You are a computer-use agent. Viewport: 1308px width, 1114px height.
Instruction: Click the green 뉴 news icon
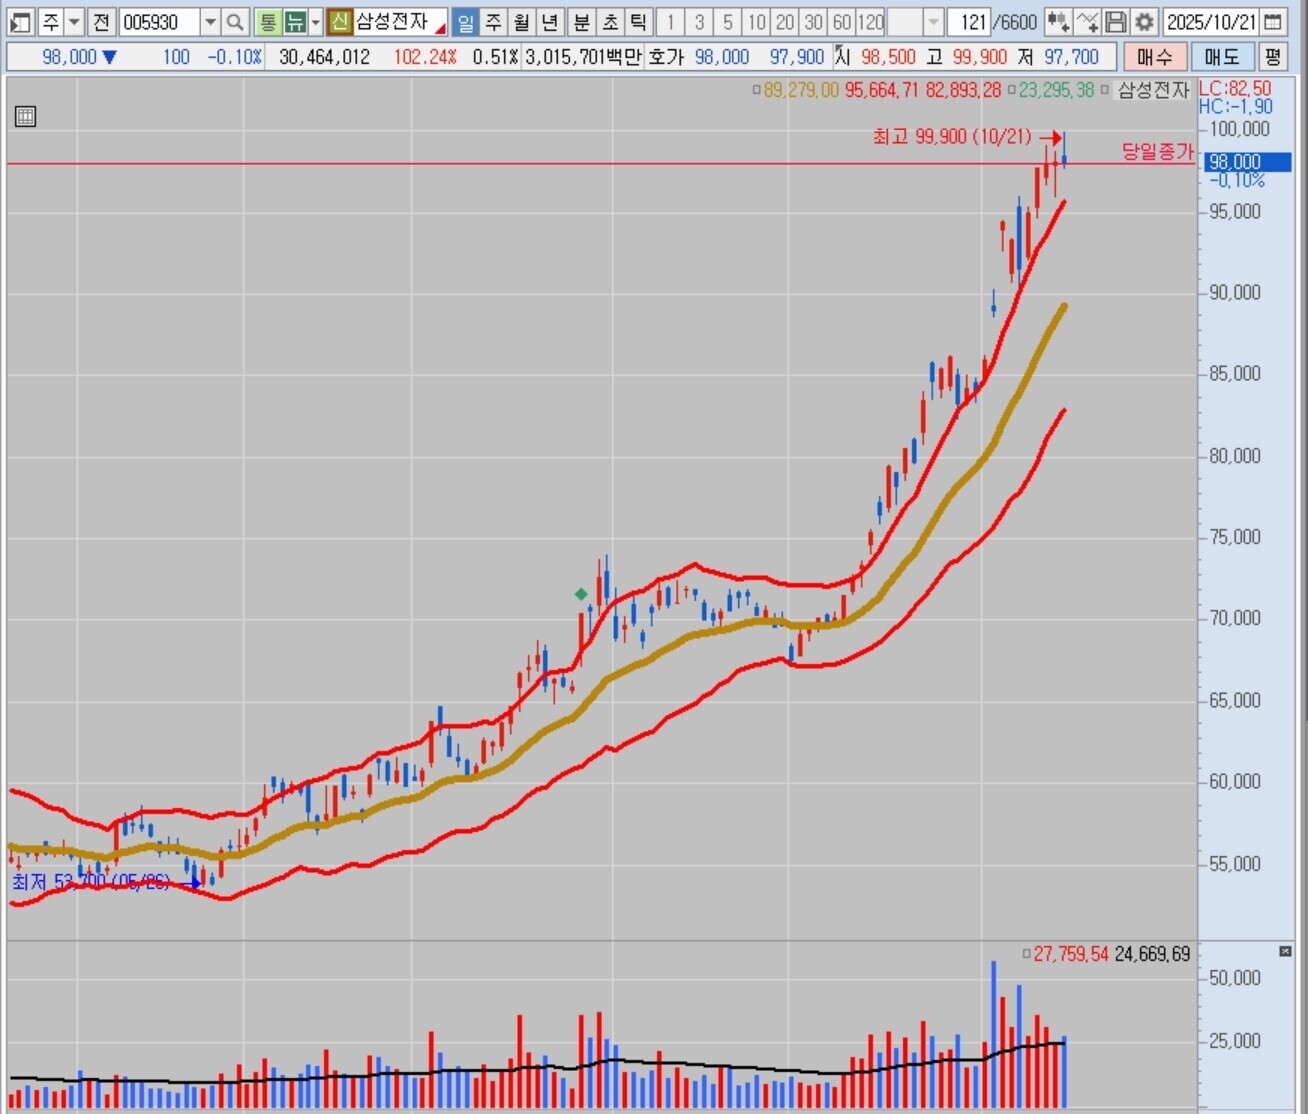point(295,22)
